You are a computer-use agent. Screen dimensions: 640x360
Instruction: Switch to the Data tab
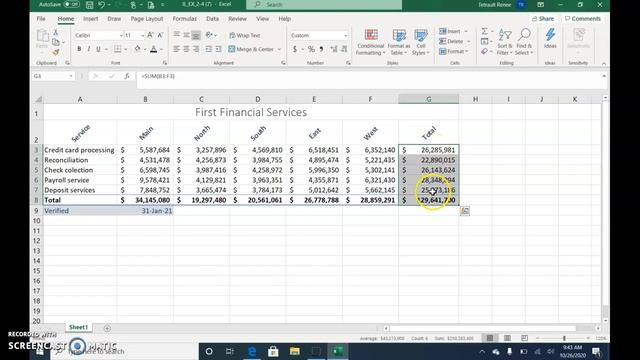pos(212,19)
